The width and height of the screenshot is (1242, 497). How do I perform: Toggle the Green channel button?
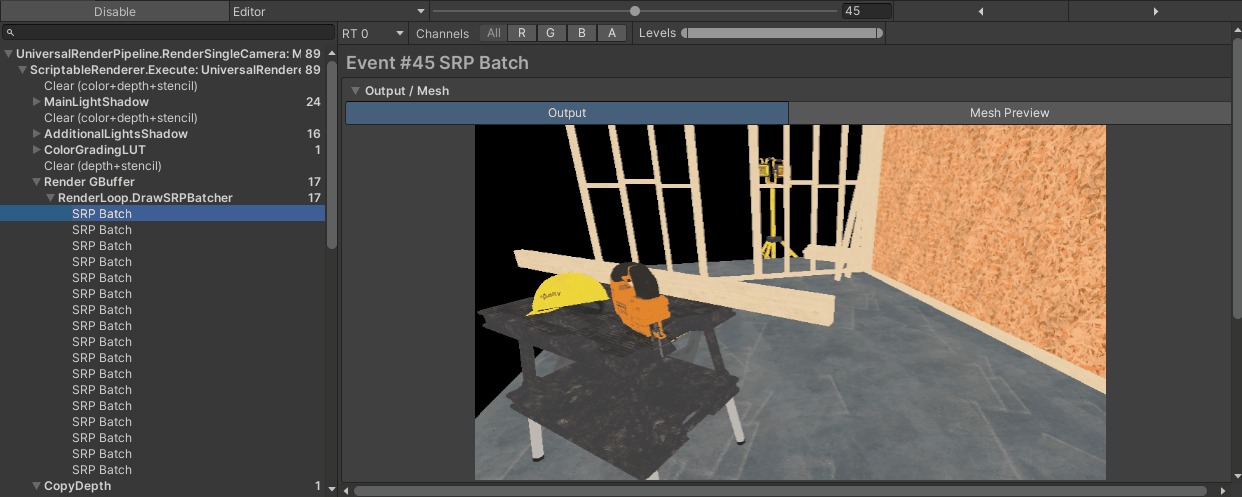pos(550,33)
